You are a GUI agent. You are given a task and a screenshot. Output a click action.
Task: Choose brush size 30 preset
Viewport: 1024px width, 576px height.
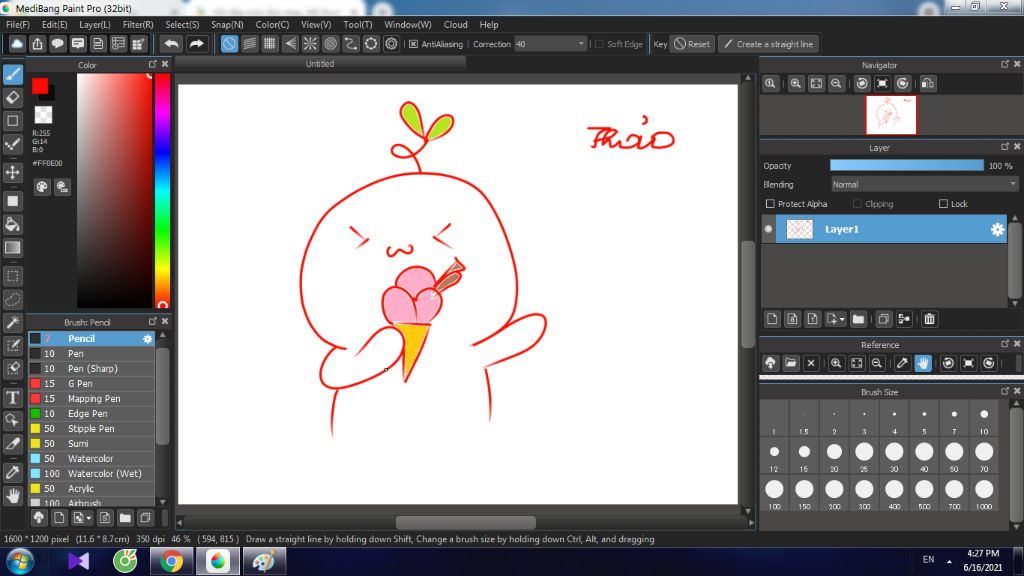894,455
